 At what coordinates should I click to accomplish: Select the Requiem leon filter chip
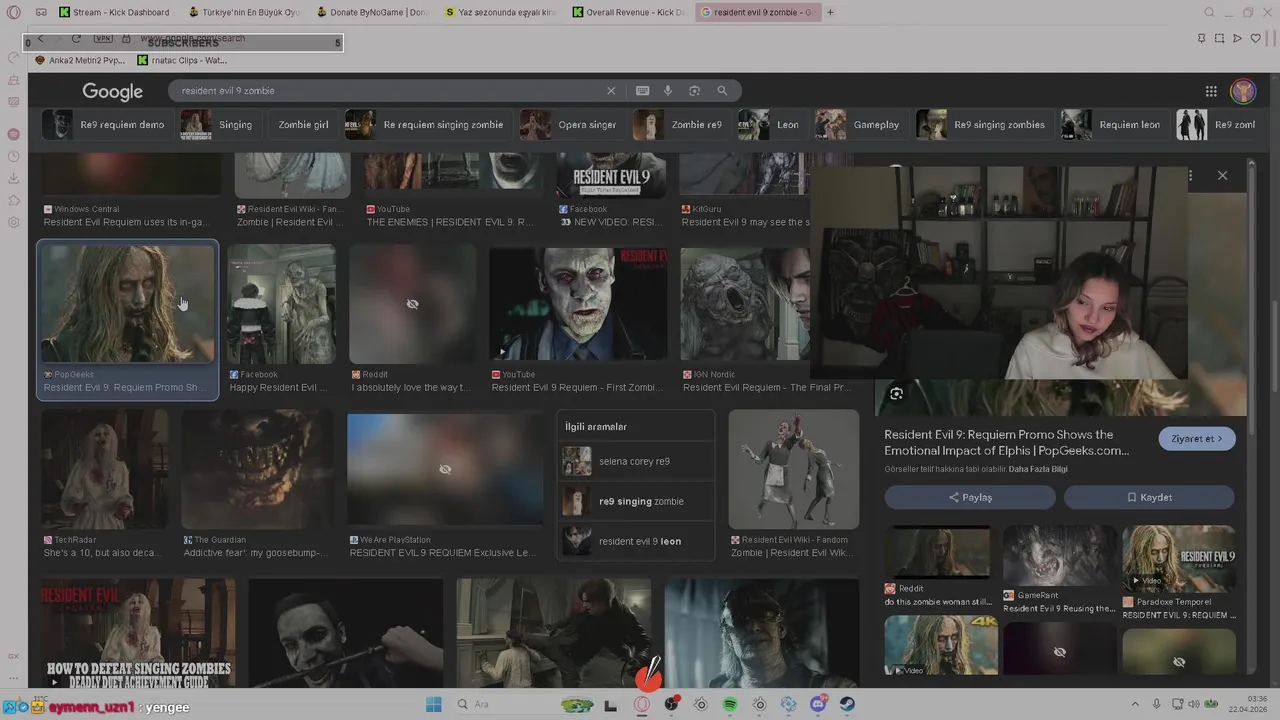[x=1113, y=125]
